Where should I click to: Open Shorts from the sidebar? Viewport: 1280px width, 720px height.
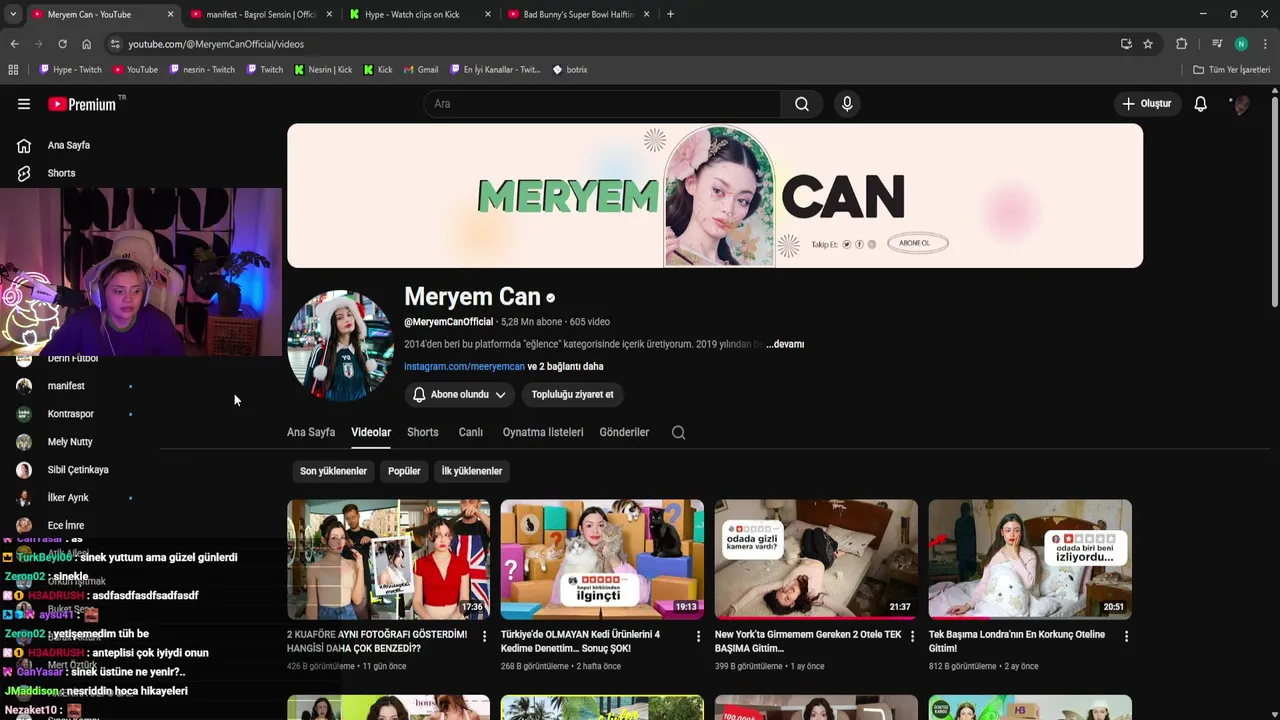(60, 173)
